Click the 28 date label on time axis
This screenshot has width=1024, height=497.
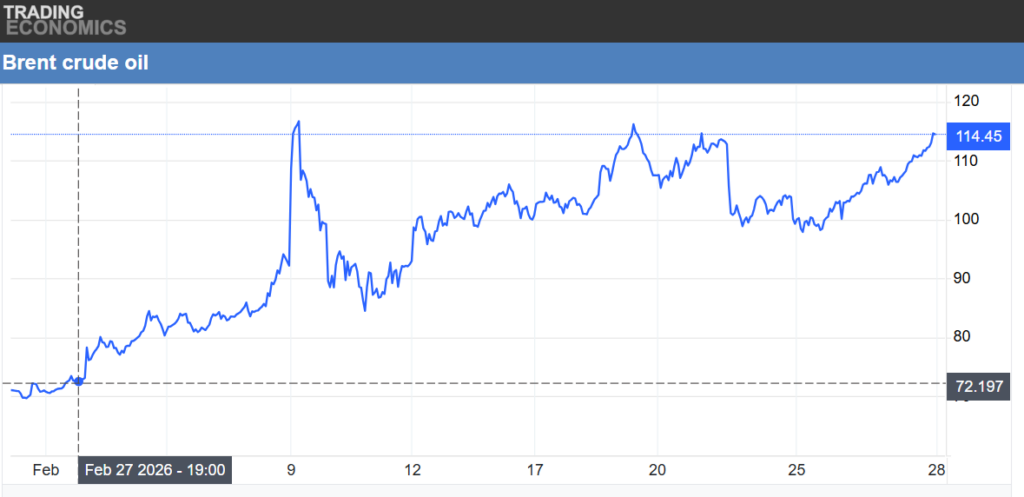point(934,470)
